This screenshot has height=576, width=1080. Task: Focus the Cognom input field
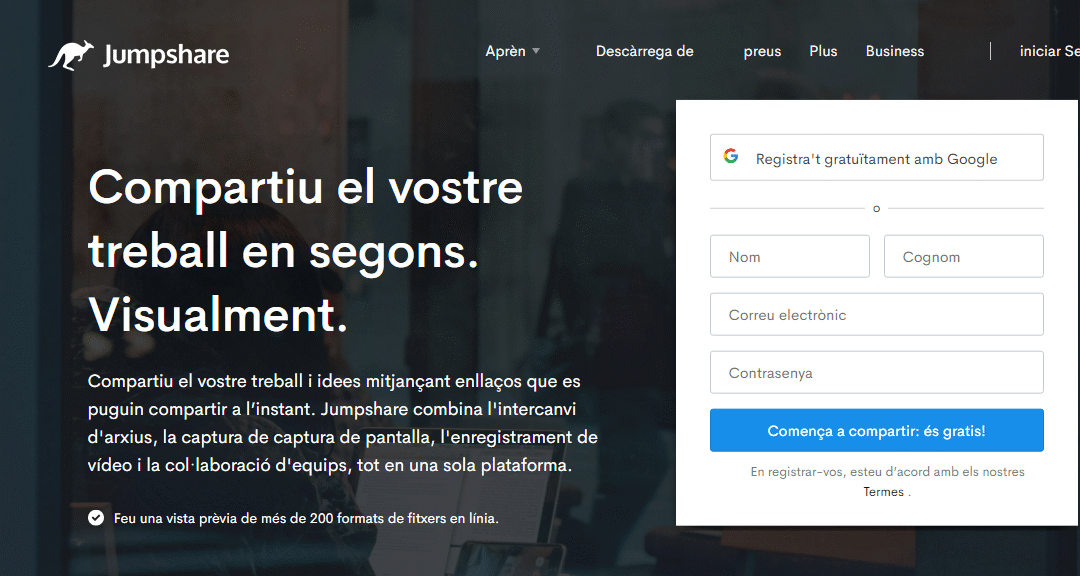[964, 256]
